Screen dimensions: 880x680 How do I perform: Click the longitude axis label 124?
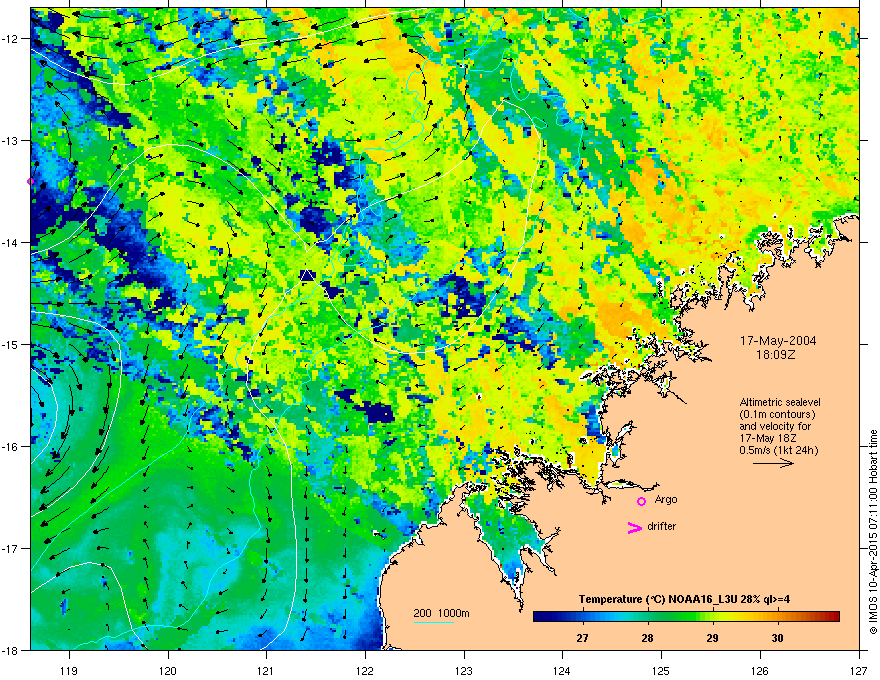point(562,671)
